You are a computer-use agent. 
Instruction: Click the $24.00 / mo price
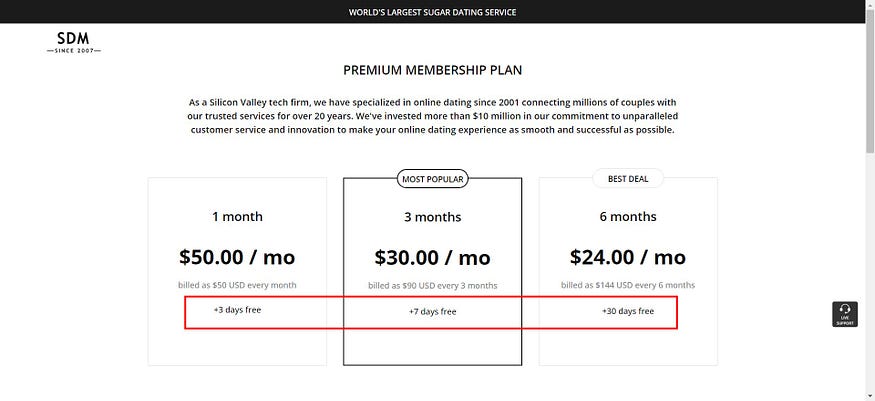coord(628,257)
